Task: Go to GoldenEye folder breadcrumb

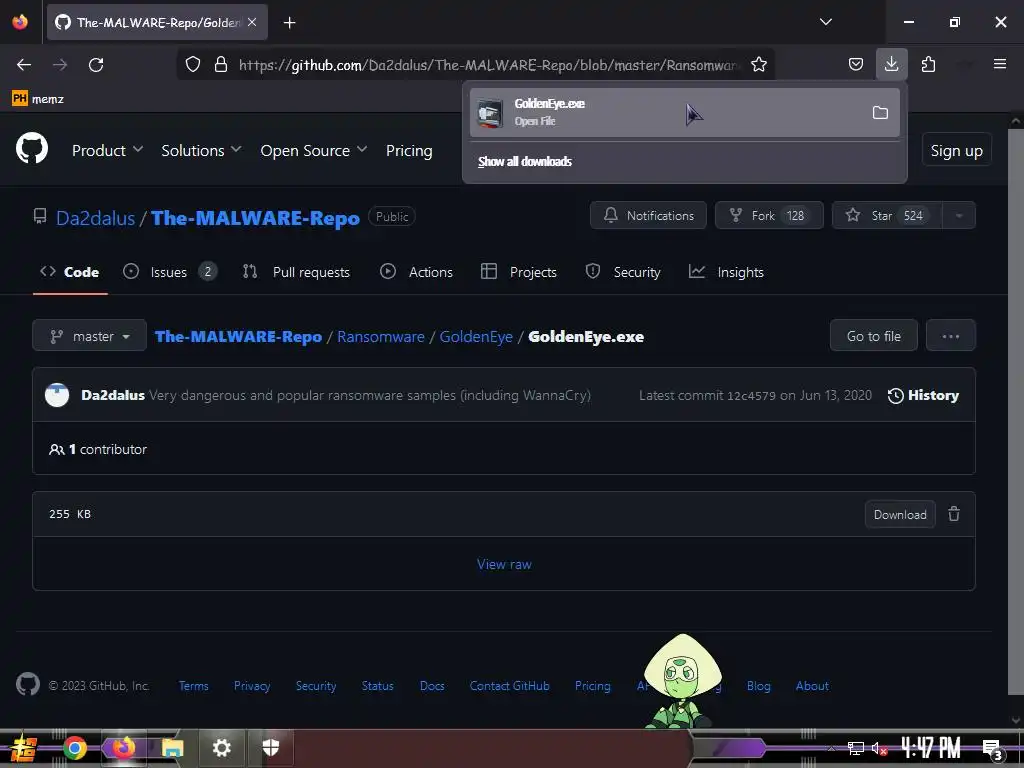Action: (476, 336)
